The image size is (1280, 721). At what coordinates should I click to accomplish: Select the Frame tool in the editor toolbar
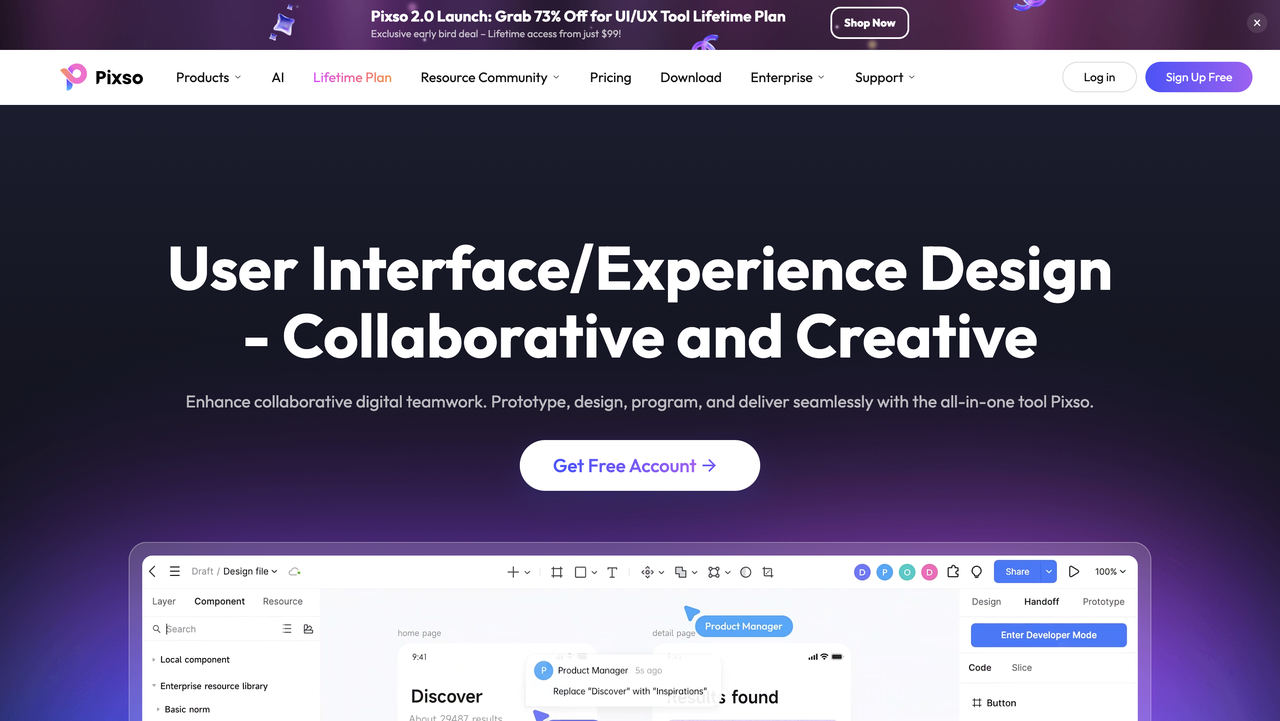click(x=557, y=572)
